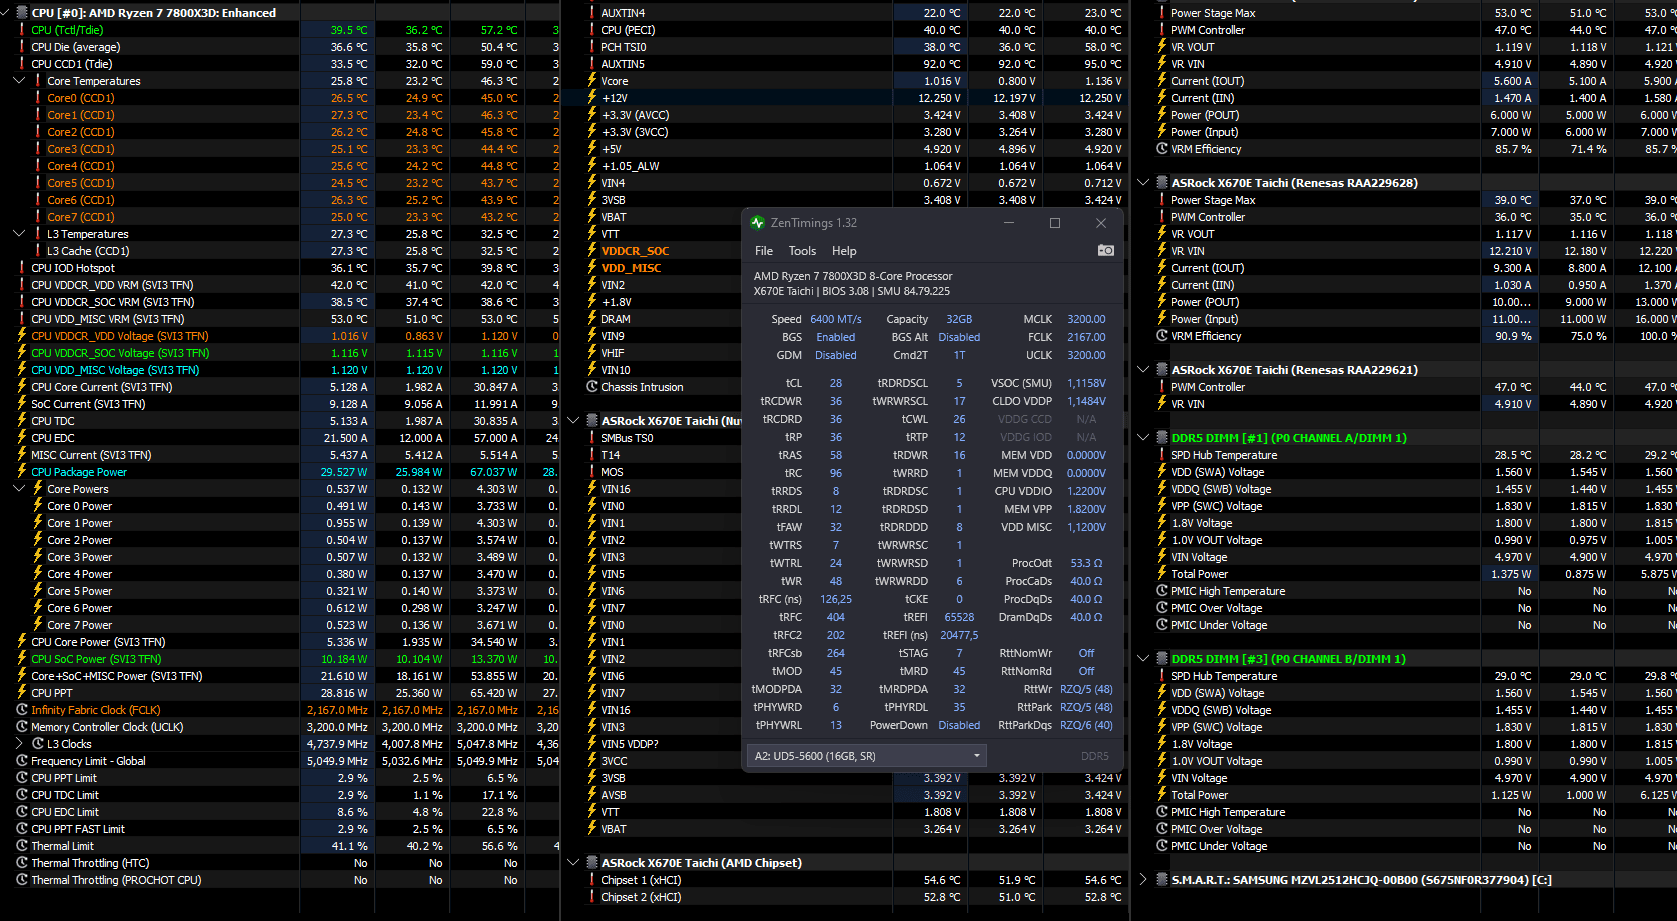1677x921 pixels.
Task: Click clock icon beside Infinity Fabric Clock (FCLK)
Action: coord(22,710)
